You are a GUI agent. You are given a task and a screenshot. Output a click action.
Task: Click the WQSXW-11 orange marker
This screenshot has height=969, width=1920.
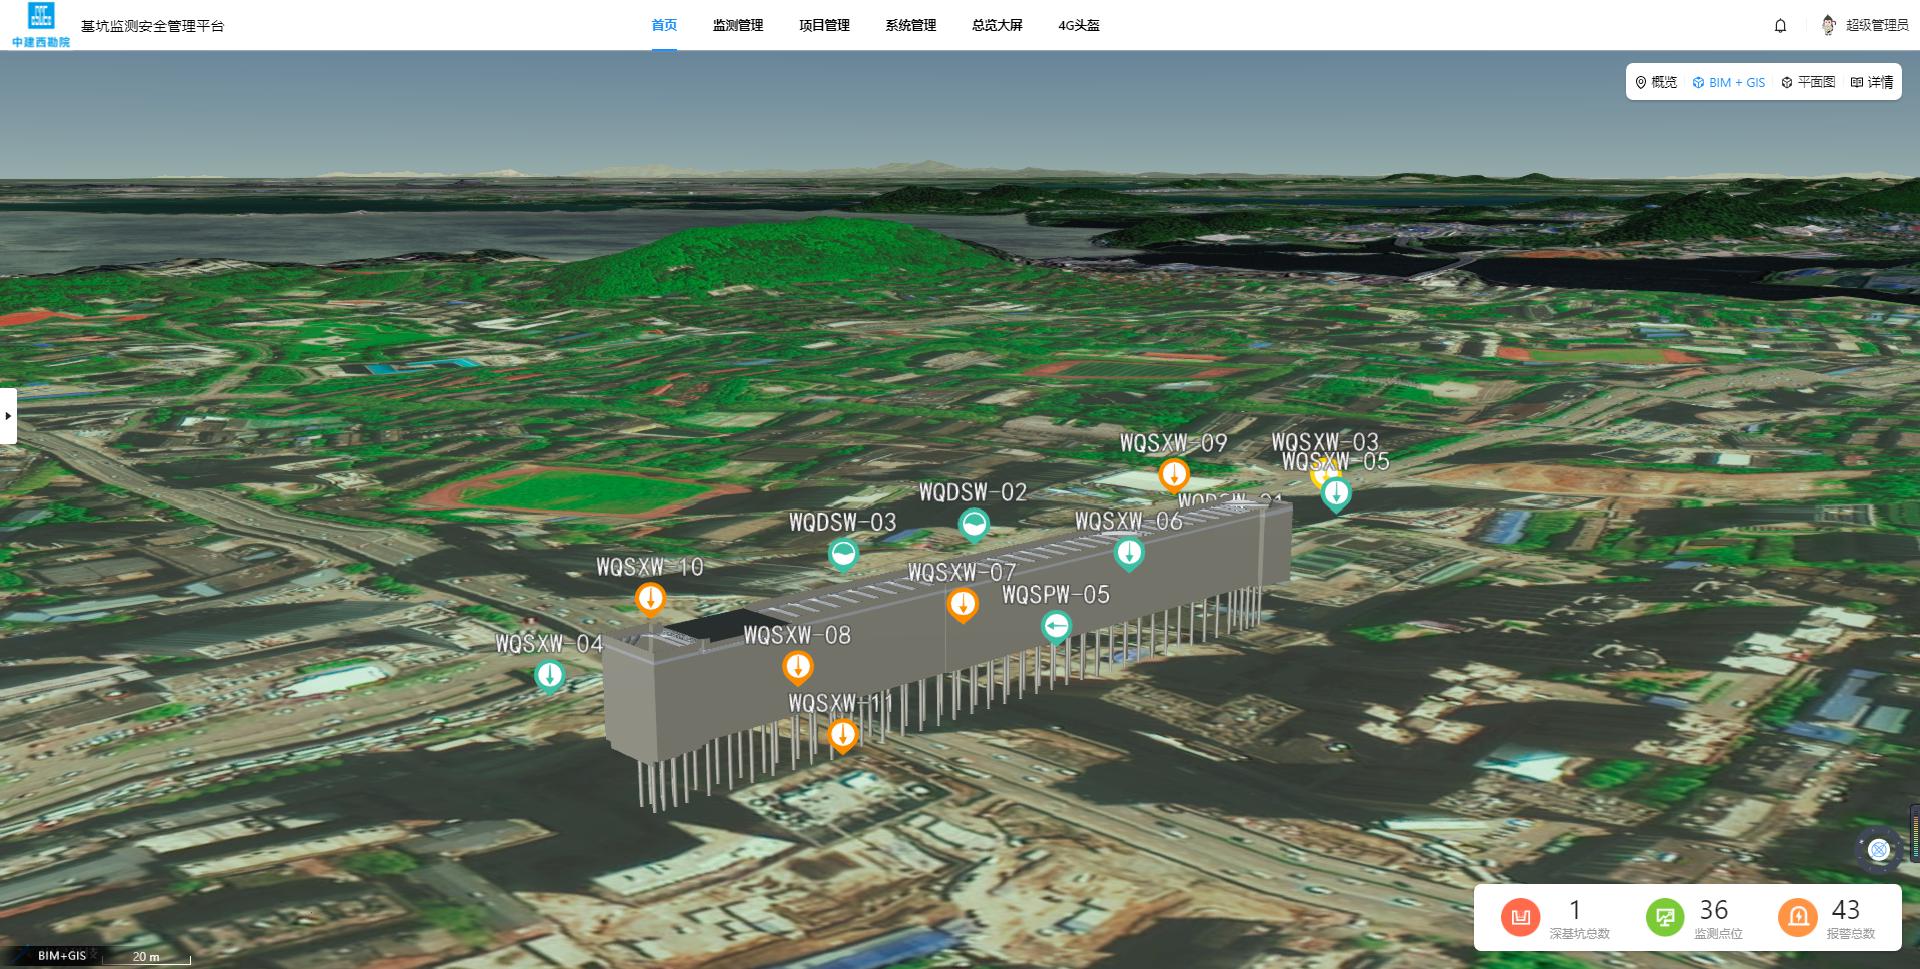click(x=843, y=736)
